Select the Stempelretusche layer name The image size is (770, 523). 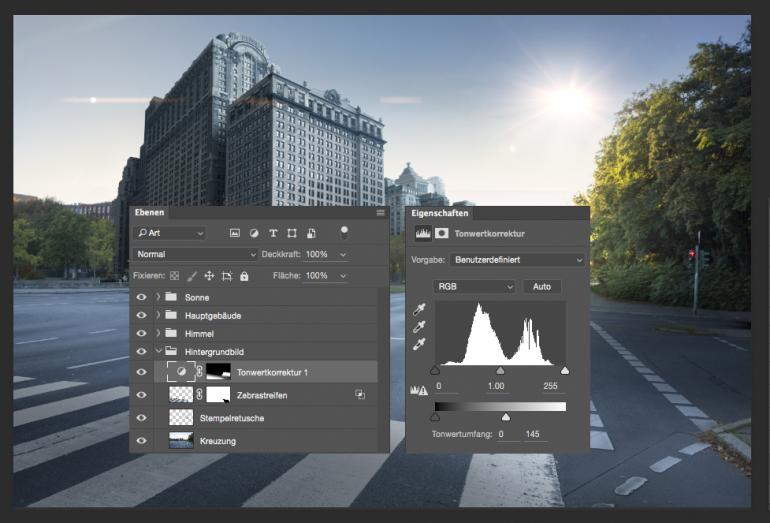[232, 418]
